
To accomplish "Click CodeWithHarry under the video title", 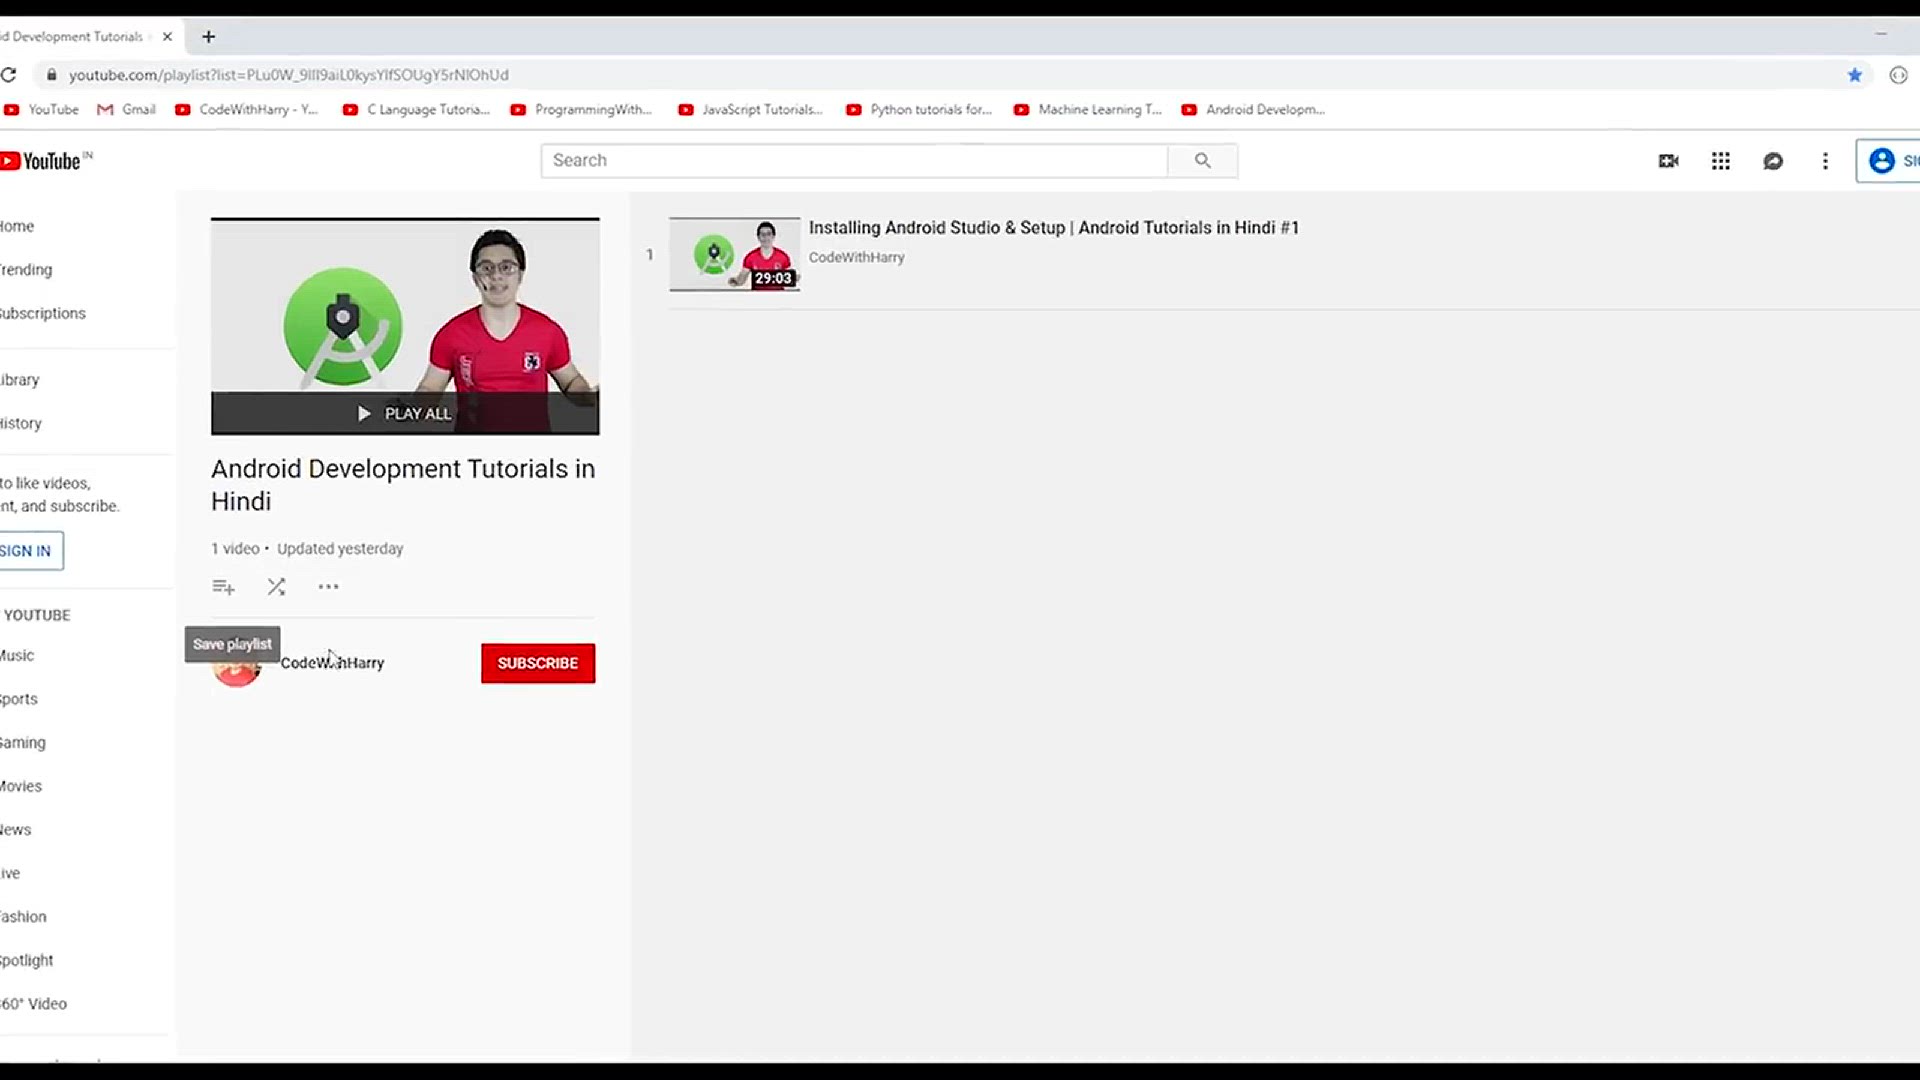I will [857, 257].
